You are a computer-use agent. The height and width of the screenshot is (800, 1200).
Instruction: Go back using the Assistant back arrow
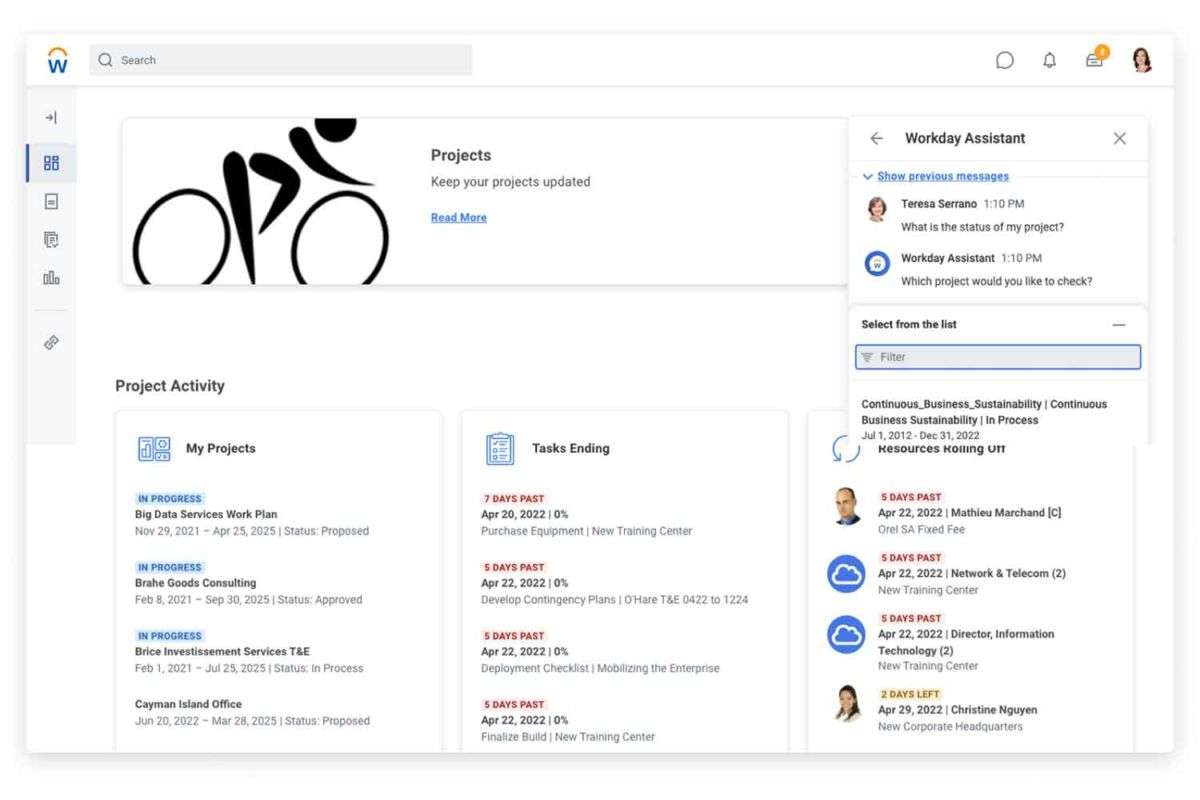876,138
